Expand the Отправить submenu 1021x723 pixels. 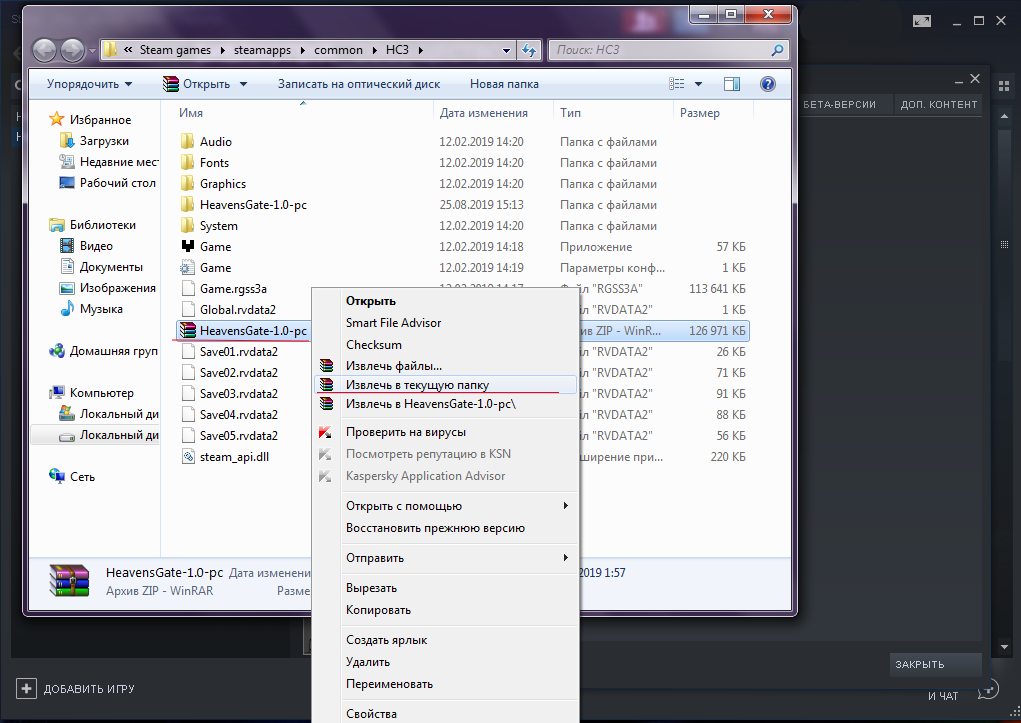(445, 558)
